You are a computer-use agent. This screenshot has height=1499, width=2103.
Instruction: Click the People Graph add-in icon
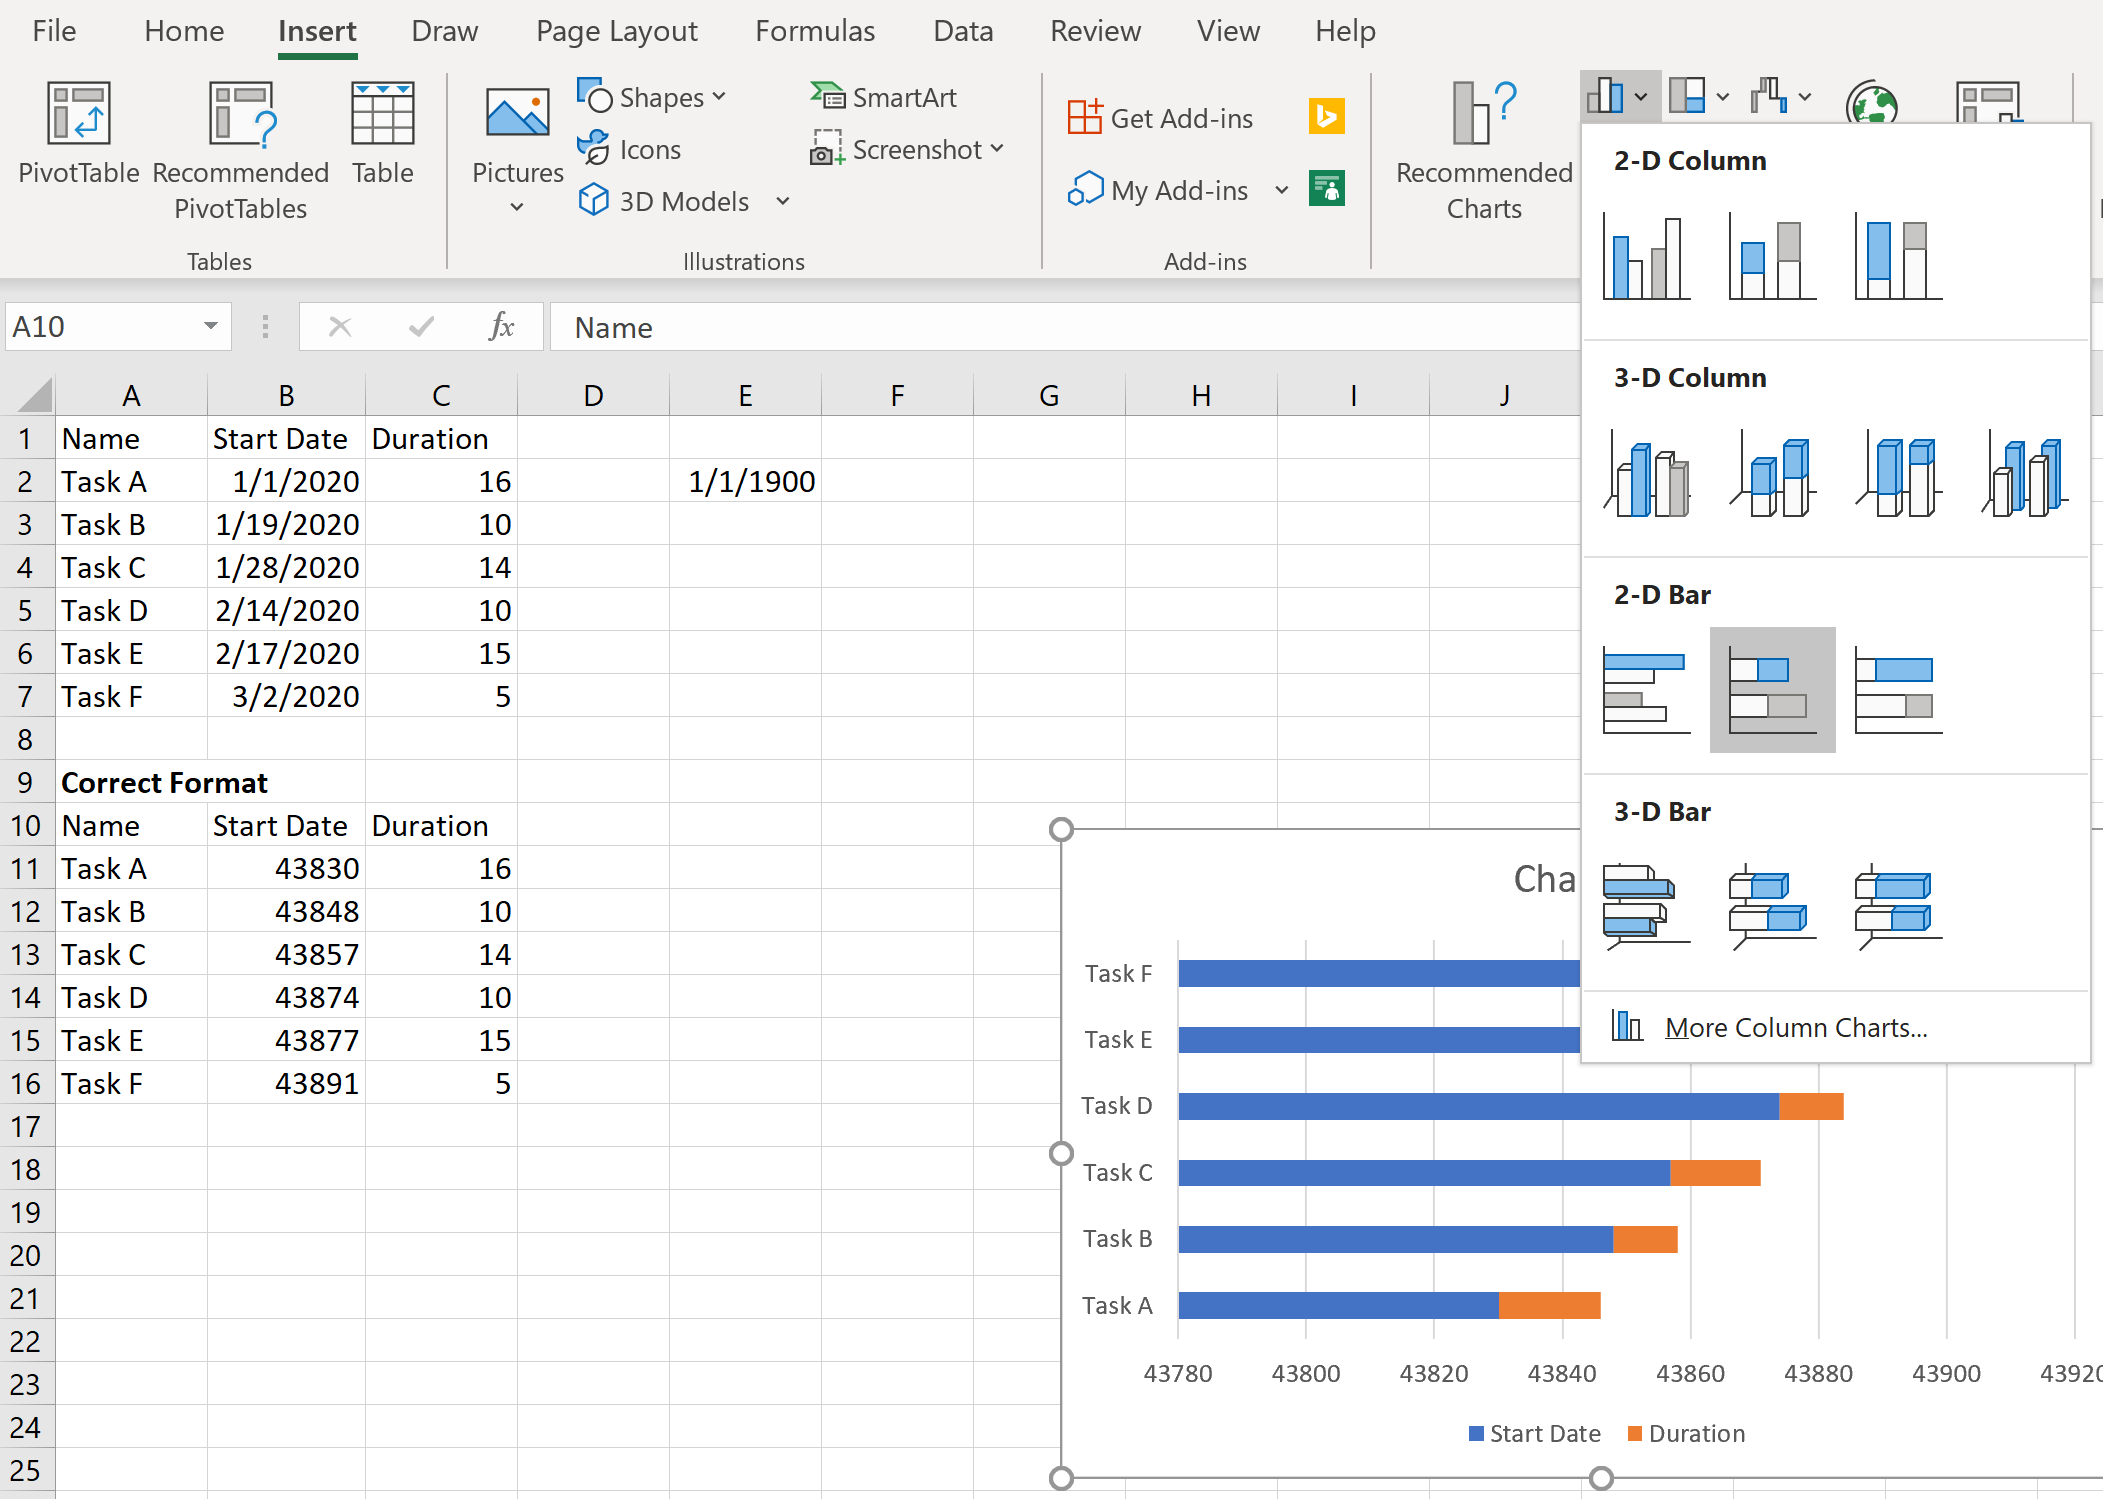(x=1327, y=189)
